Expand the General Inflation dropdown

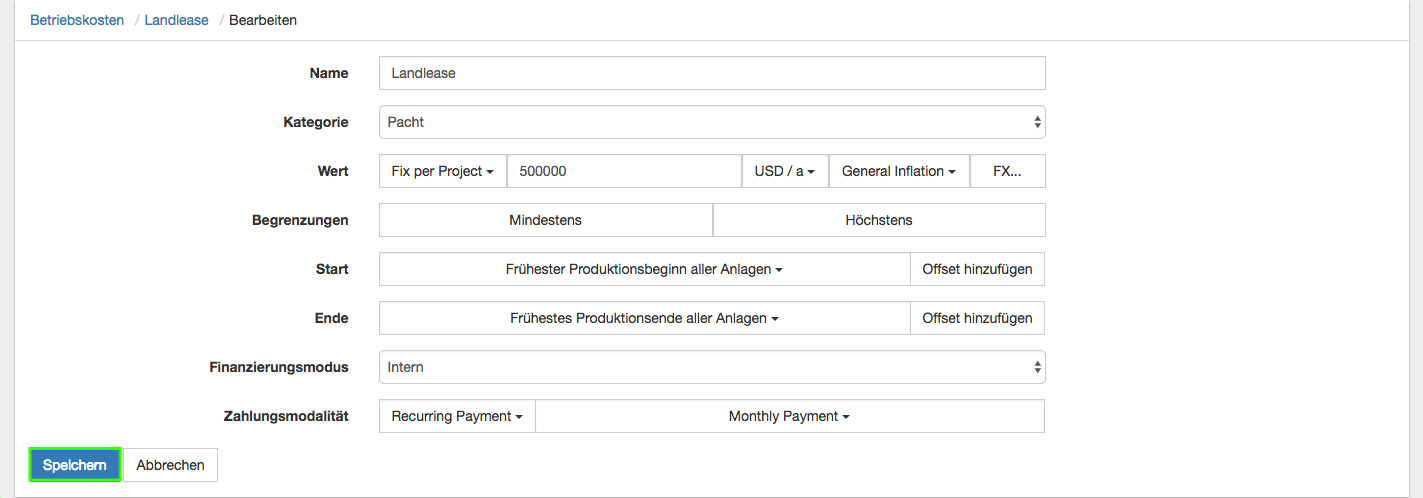[899, 171]
